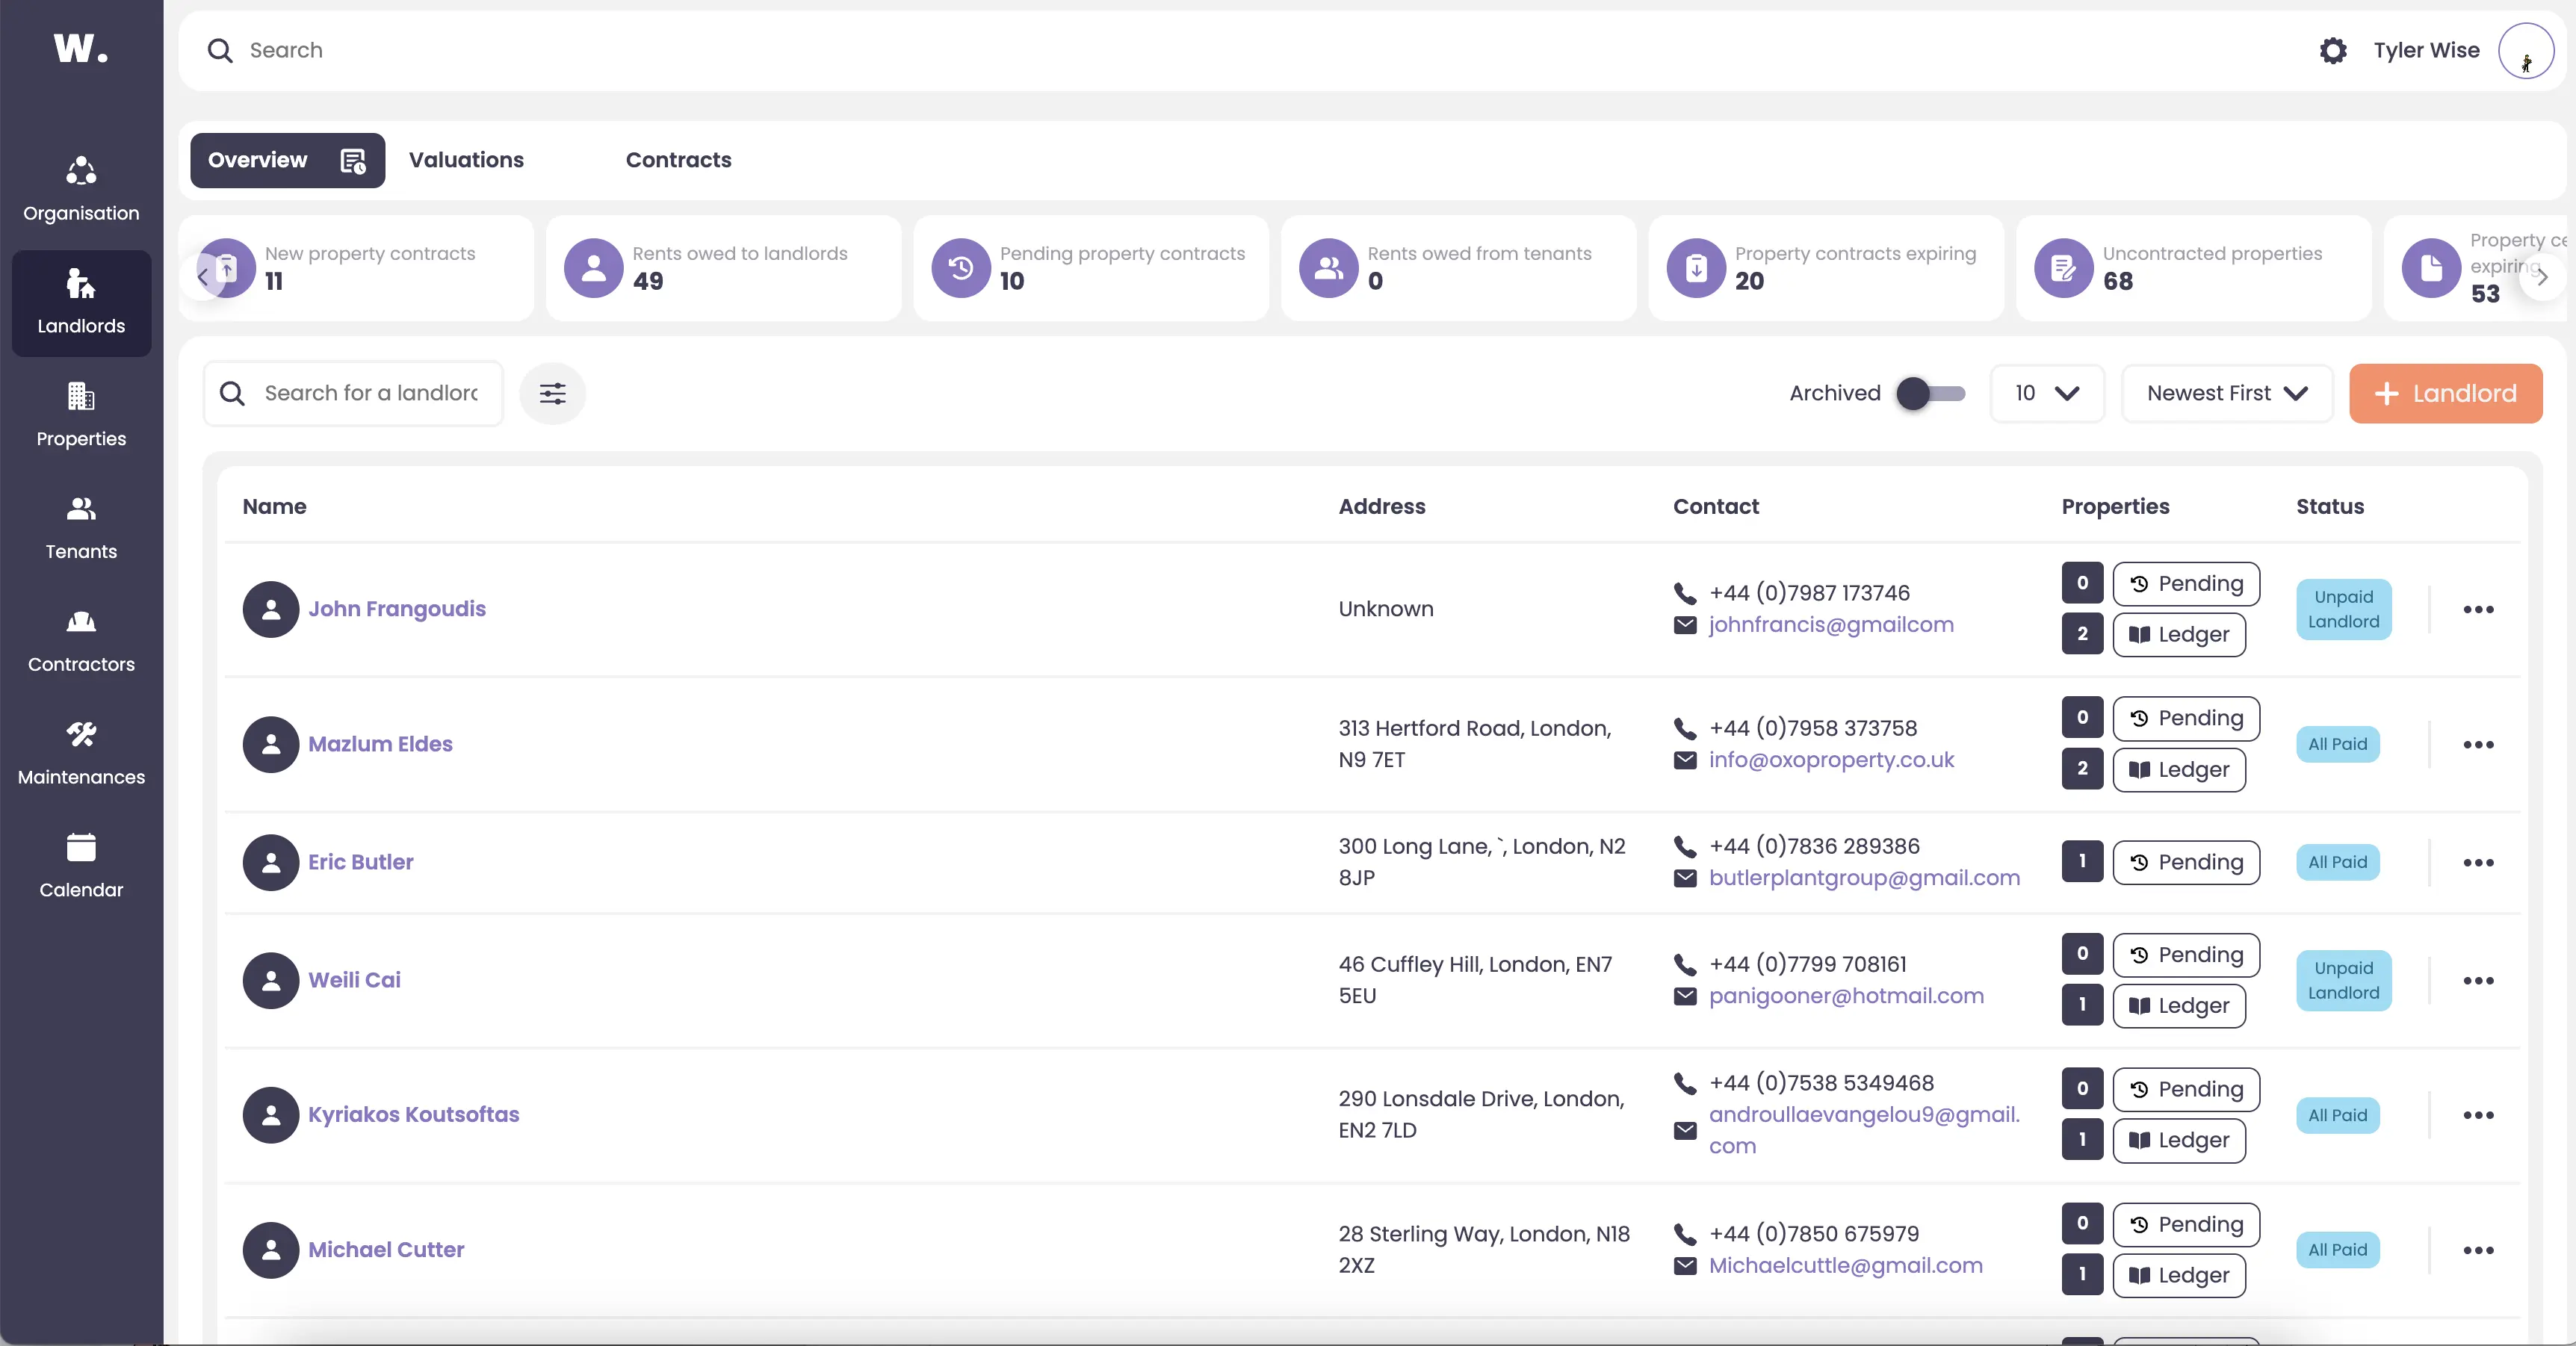Open the Landlords section in sidebar

81,303
